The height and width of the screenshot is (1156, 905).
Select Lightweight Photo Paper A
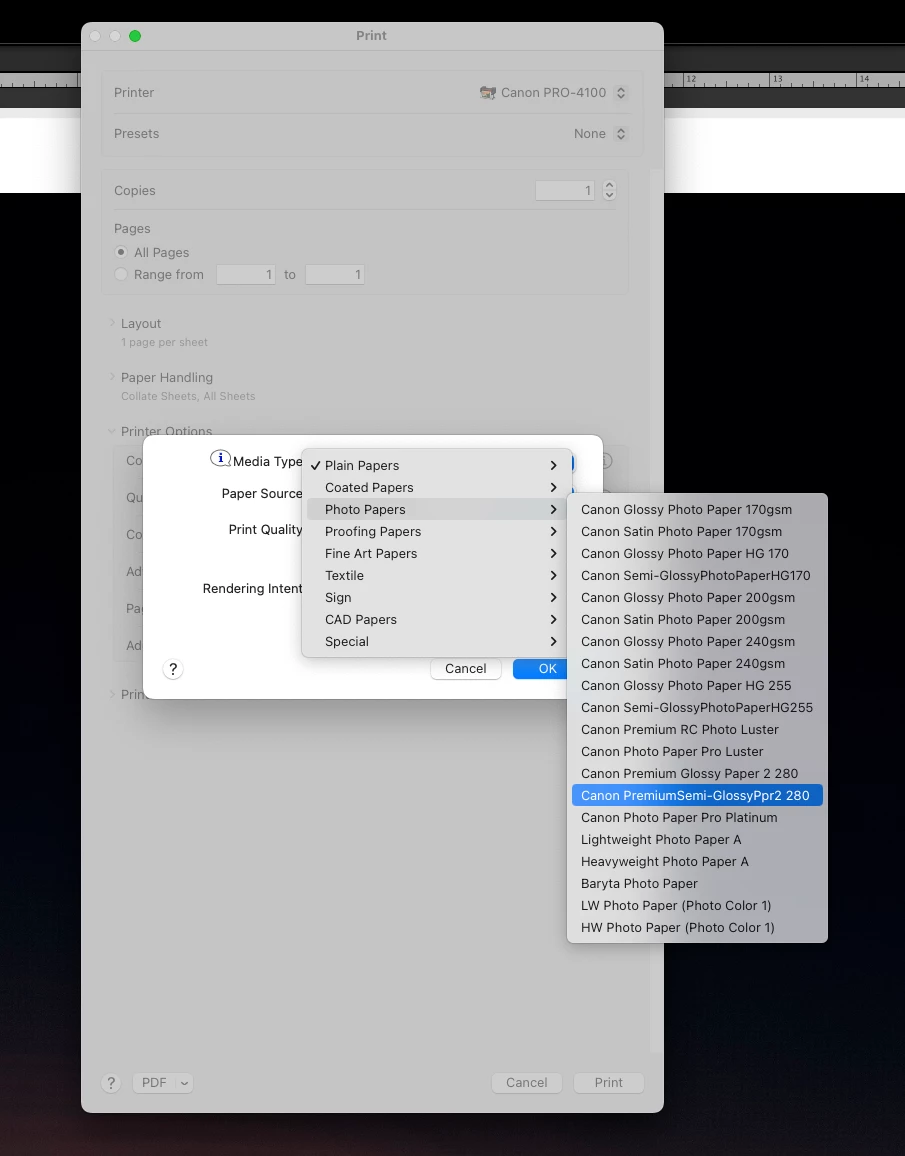[x=697, y=840]
